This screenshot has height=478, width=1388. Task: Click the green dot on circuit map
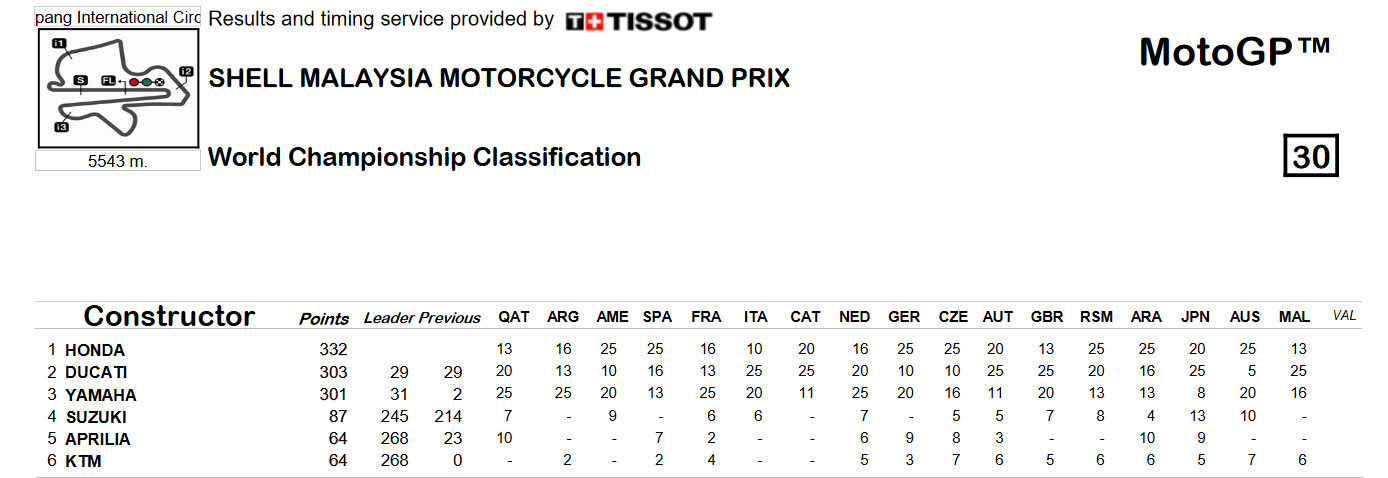(147, 81)
